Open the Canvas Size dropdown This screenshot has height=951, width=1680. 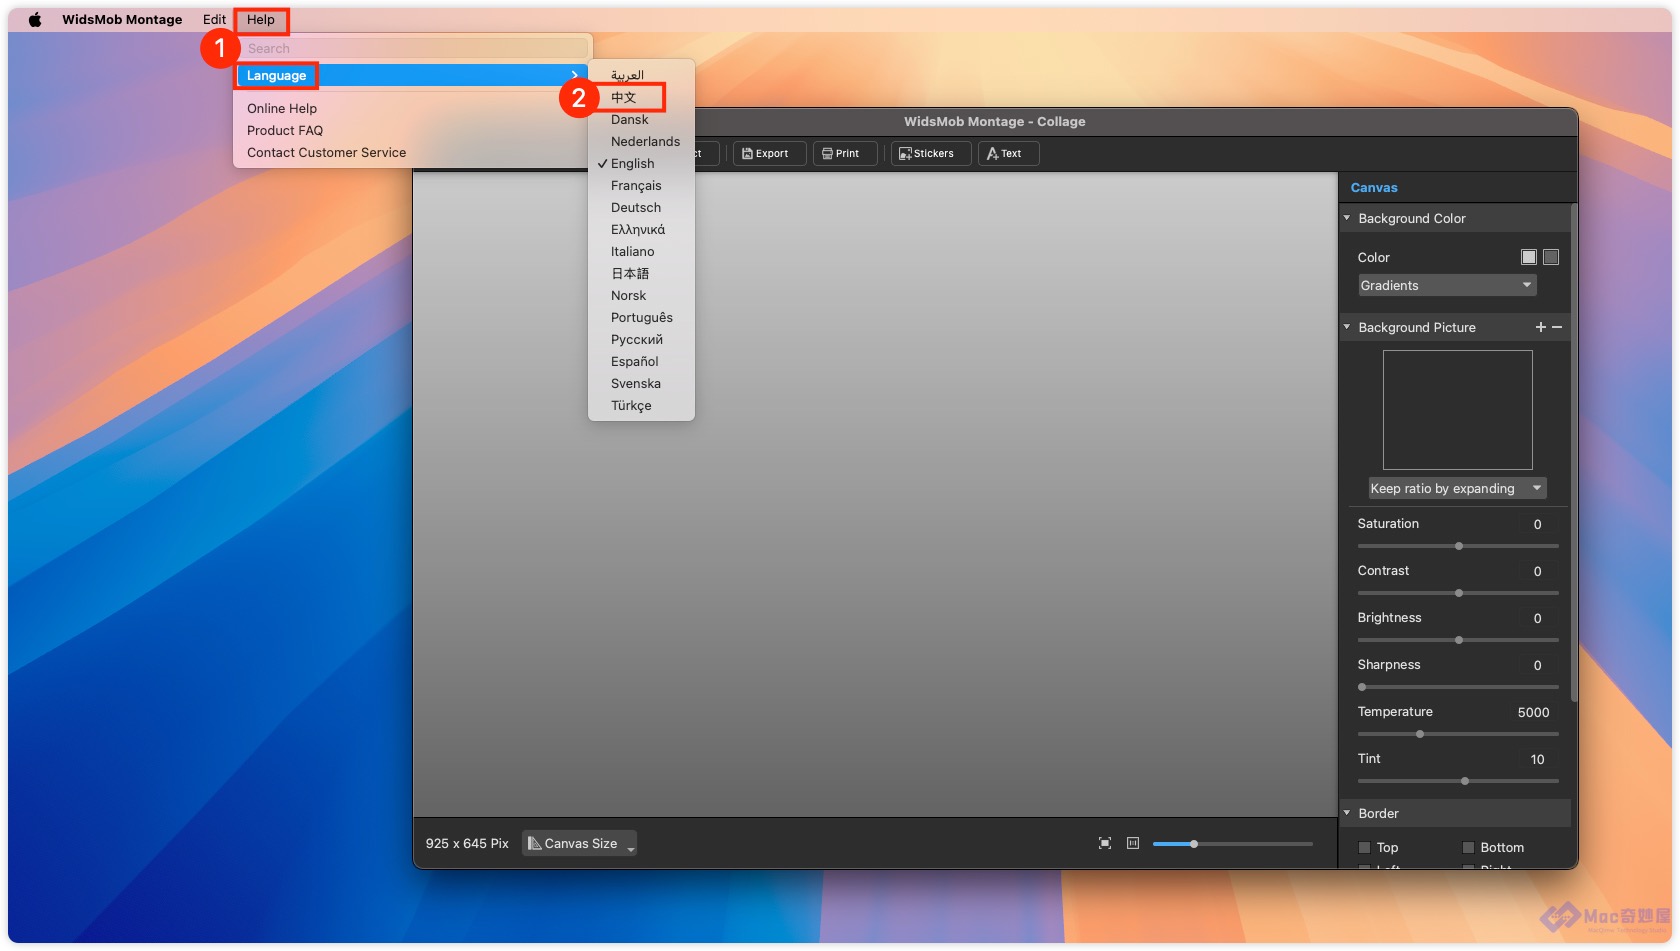(x=579, y=843)
